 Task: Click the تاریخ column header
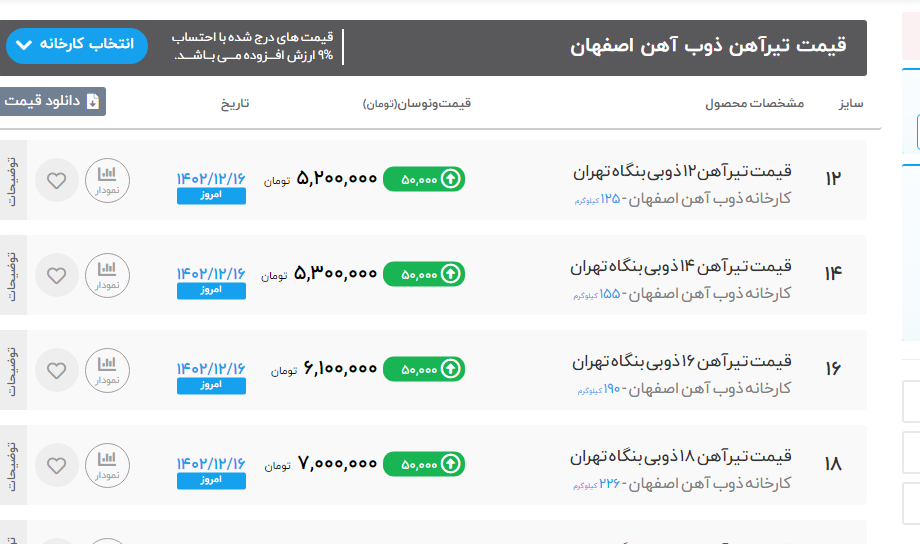point(235,103)
